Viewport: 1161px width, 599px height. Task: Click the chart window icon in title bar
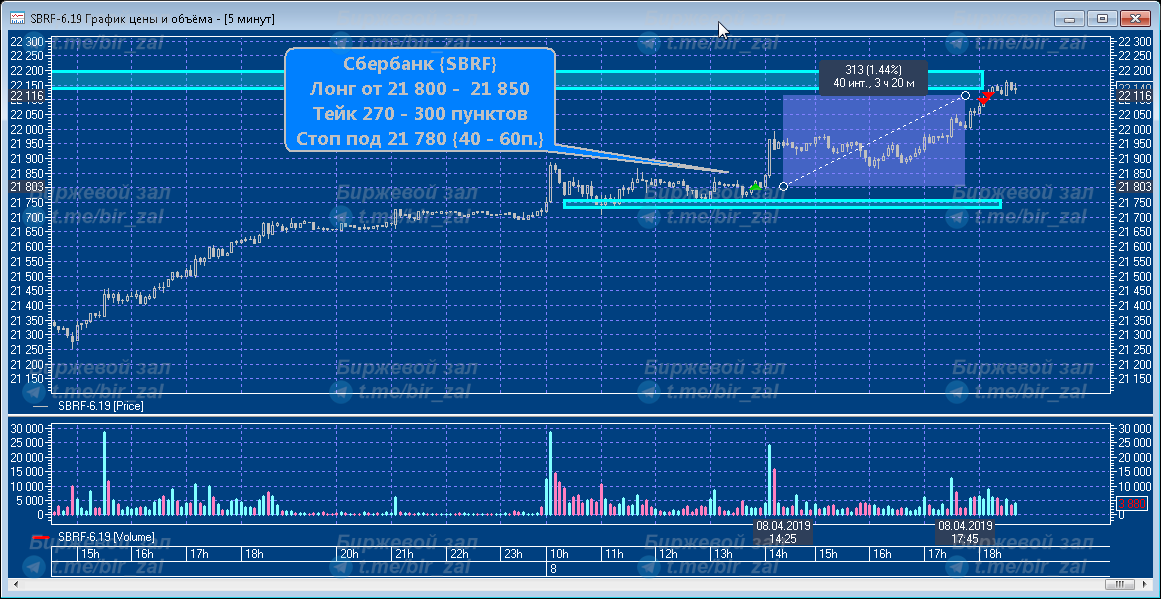(17, 18)
